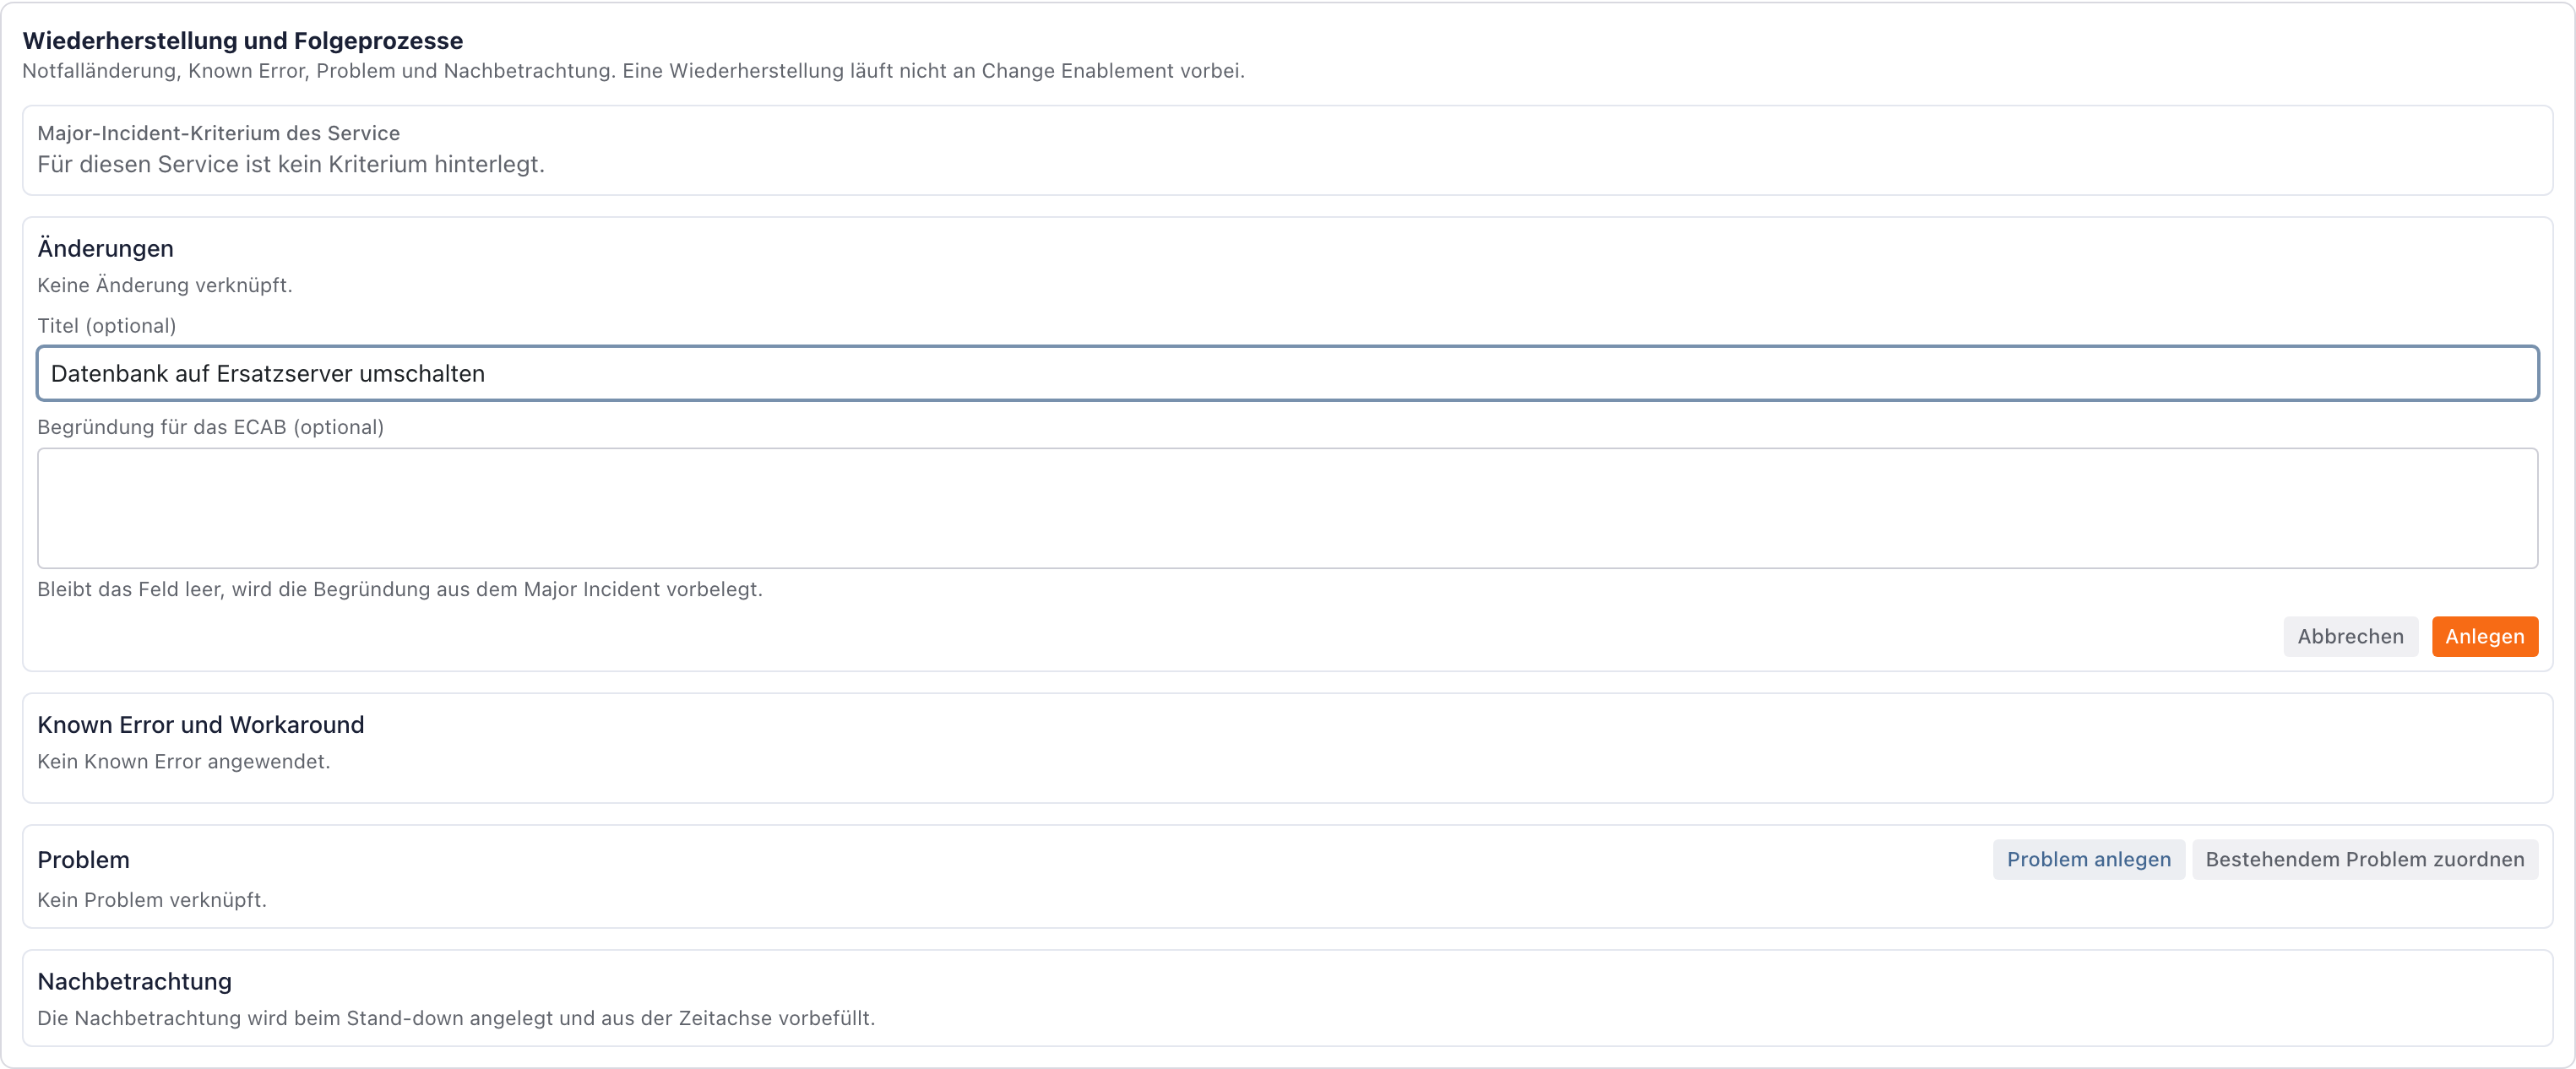Click the Titel input field
Screen dimensions: 2576x1069
(x=1287, y=373)
